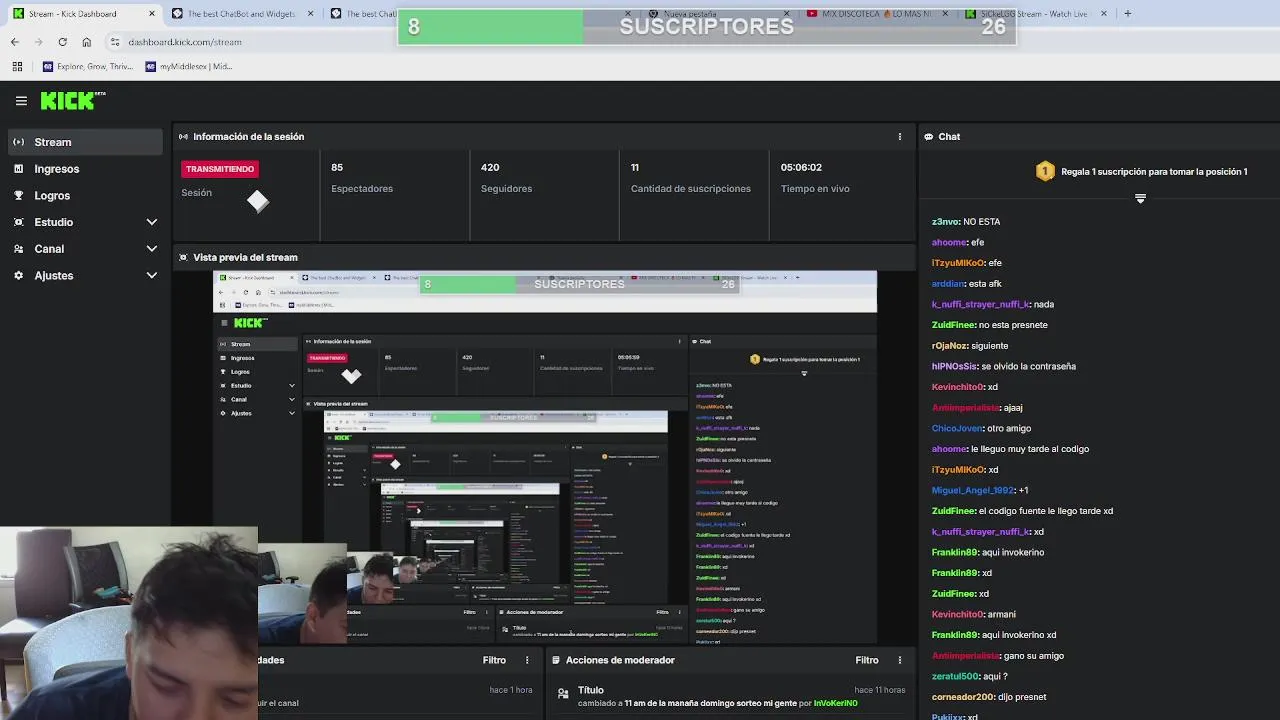Close the Stream - Kick Dashboard tab
The image size is (1280, 720).
point(152,14)
